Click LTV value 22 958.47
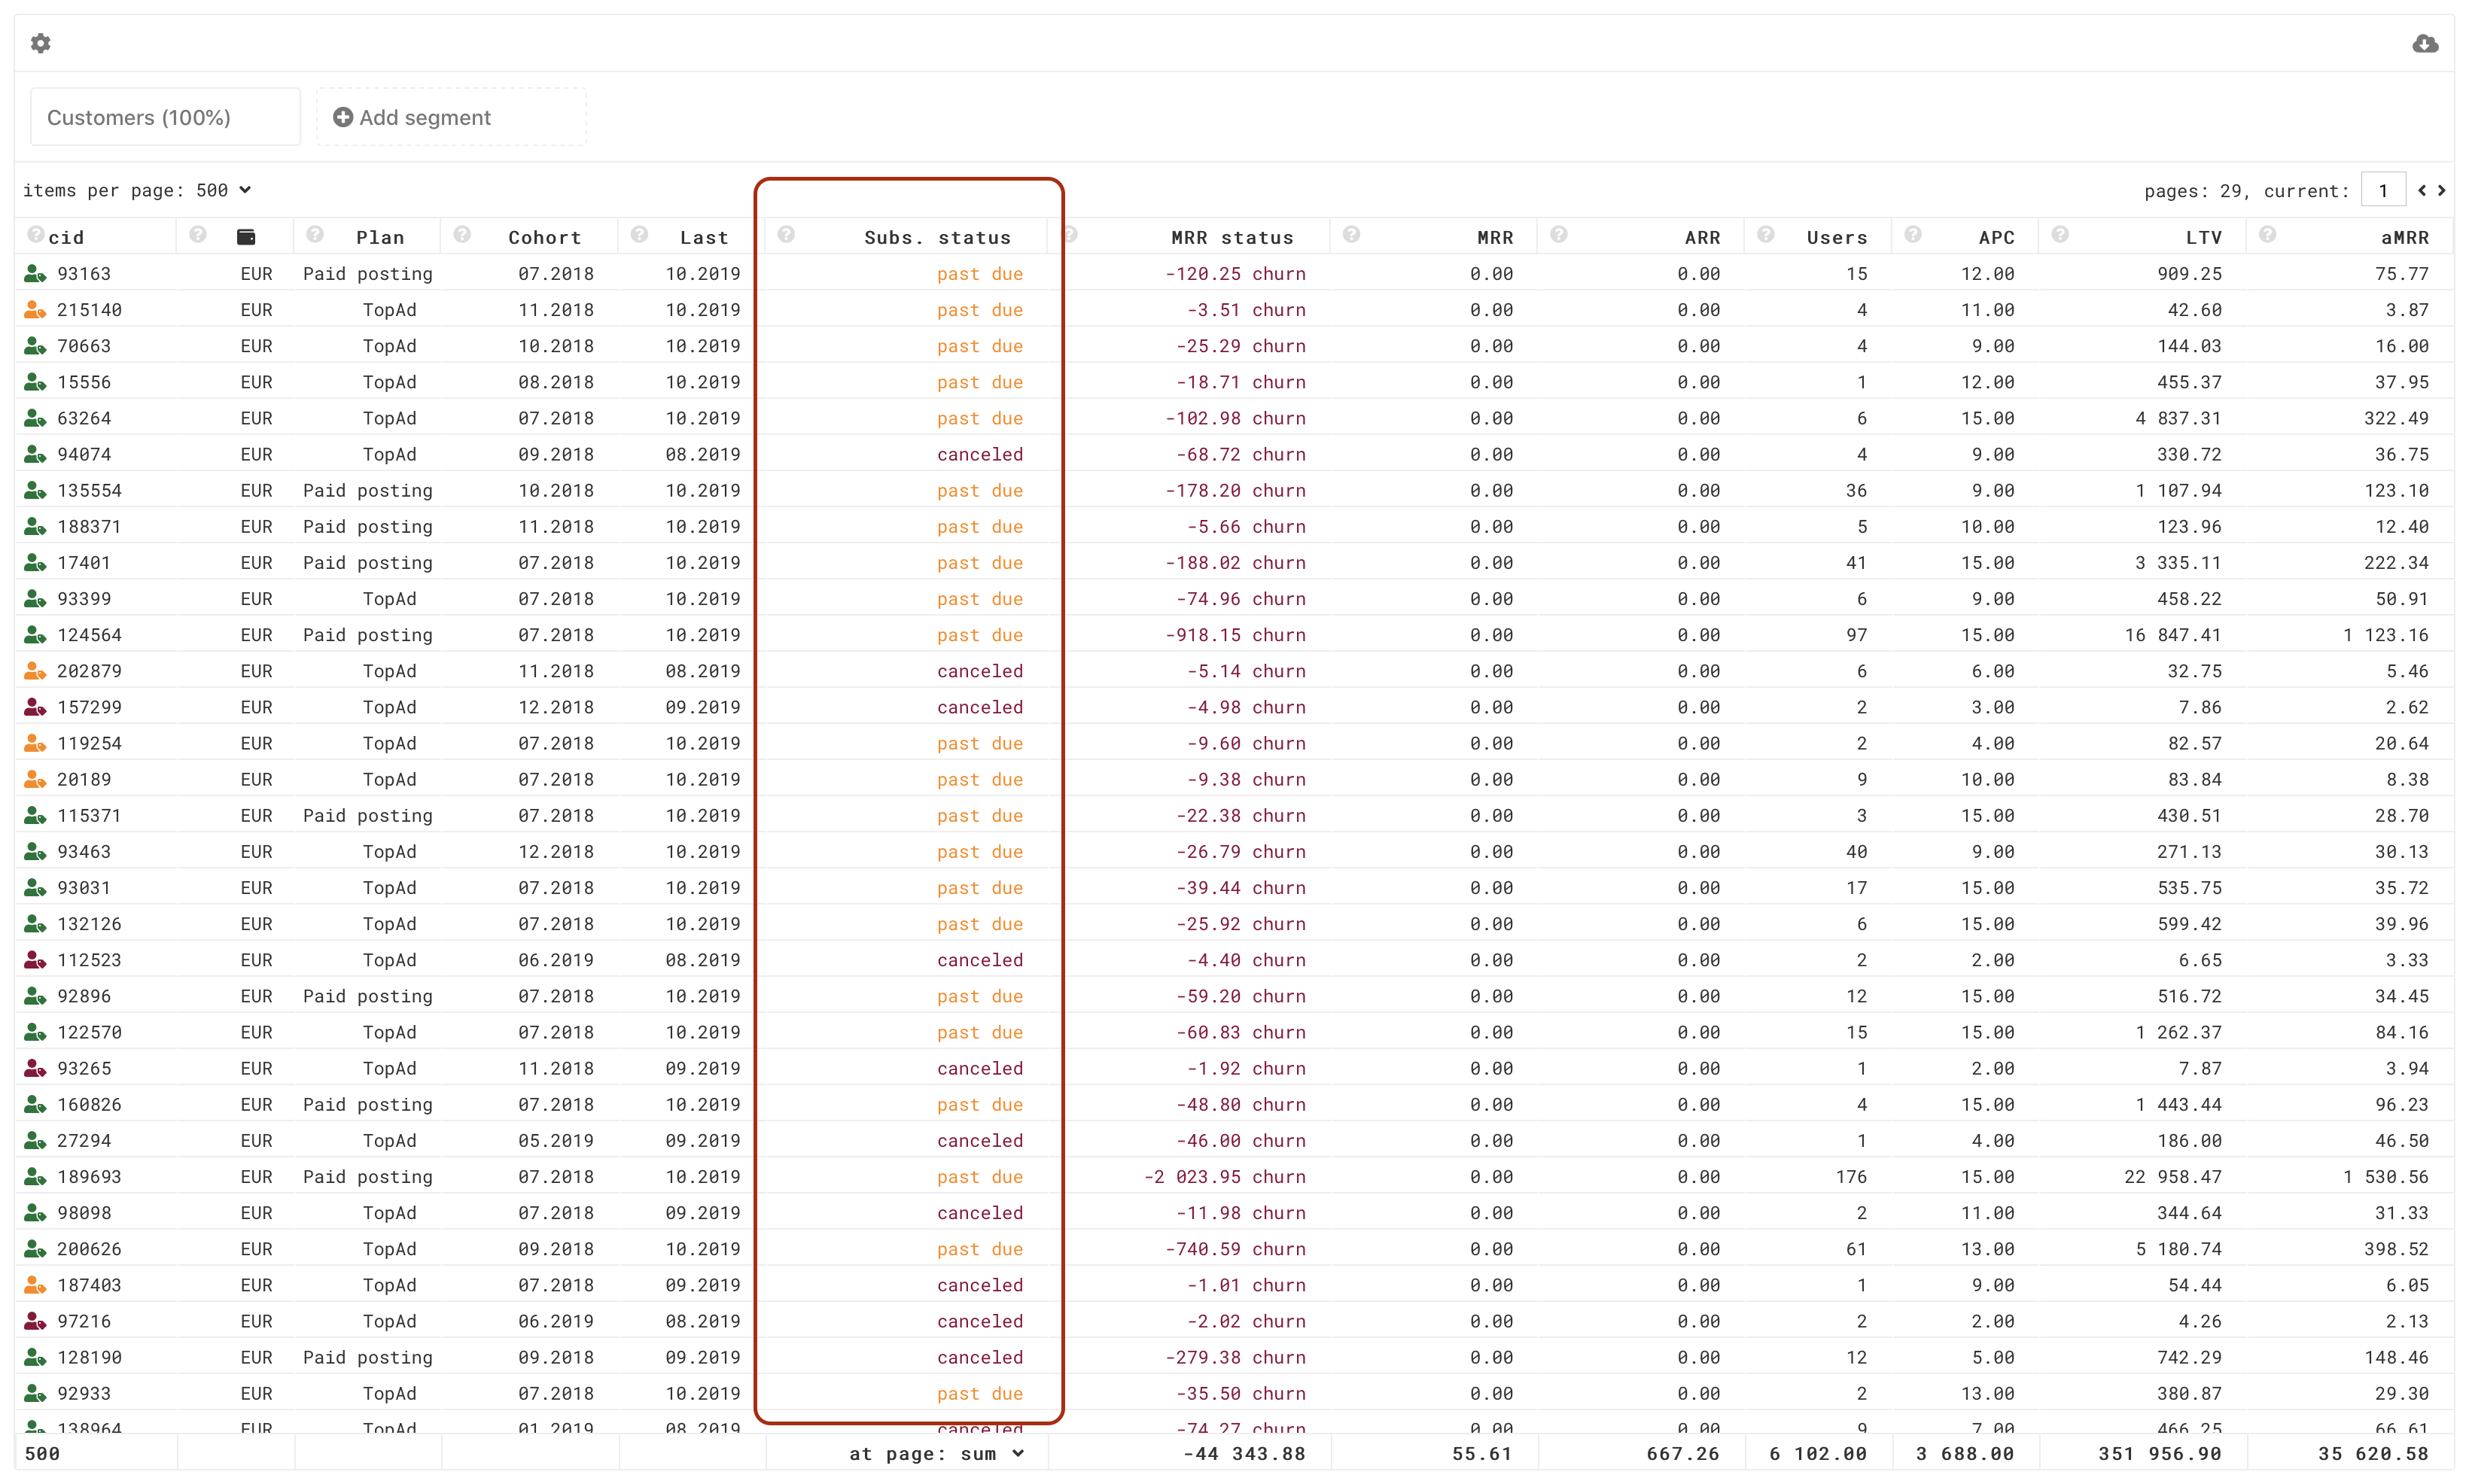The width and height of the screenshot is (2466, 1484). (x=2172, y=1177)
